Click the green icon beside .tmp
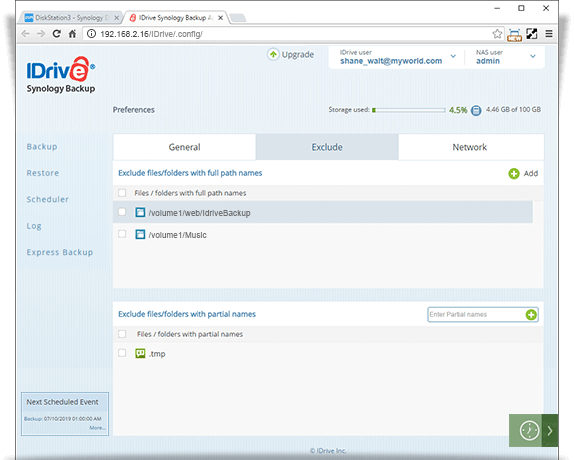The image size is (574, 460). pyautogui.click(x=140, y=353)
